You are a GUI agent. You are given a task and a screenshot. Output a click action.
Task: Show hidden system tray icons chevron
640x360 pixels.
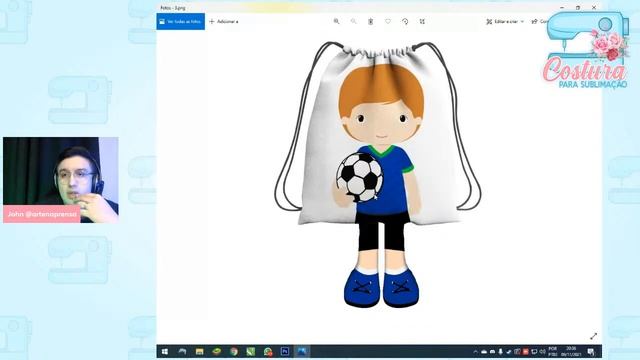(x=476, y=351)
